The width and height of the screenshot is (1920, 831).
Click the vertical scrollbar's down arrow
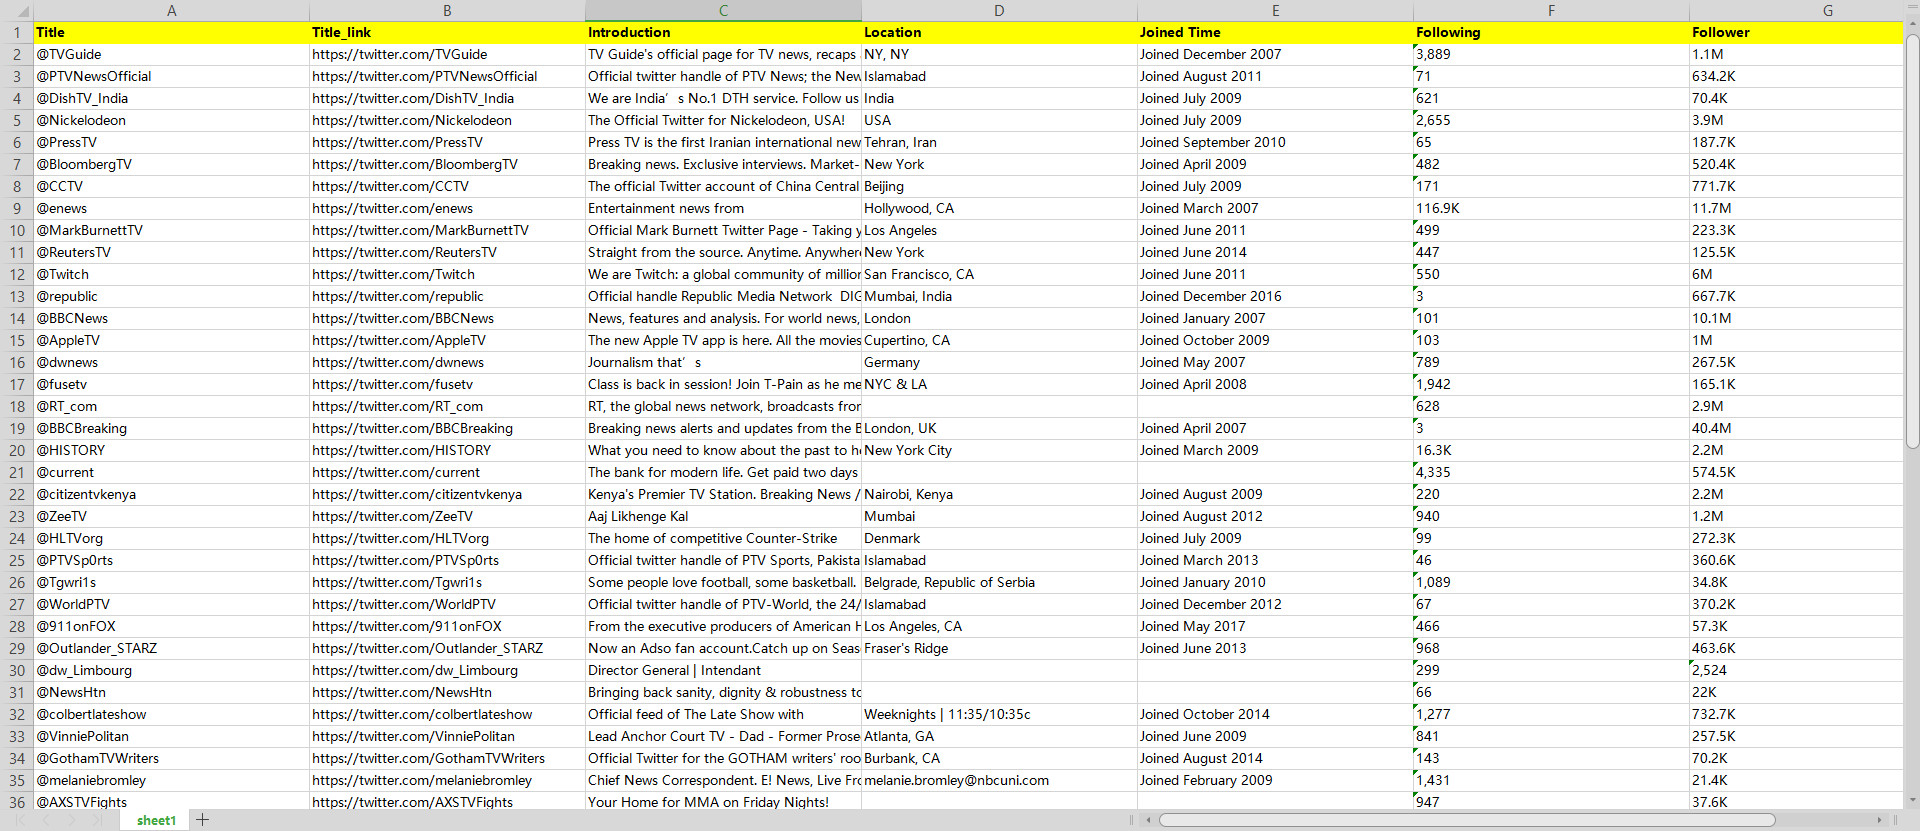pyautogui.click(x=1912, y=800)
